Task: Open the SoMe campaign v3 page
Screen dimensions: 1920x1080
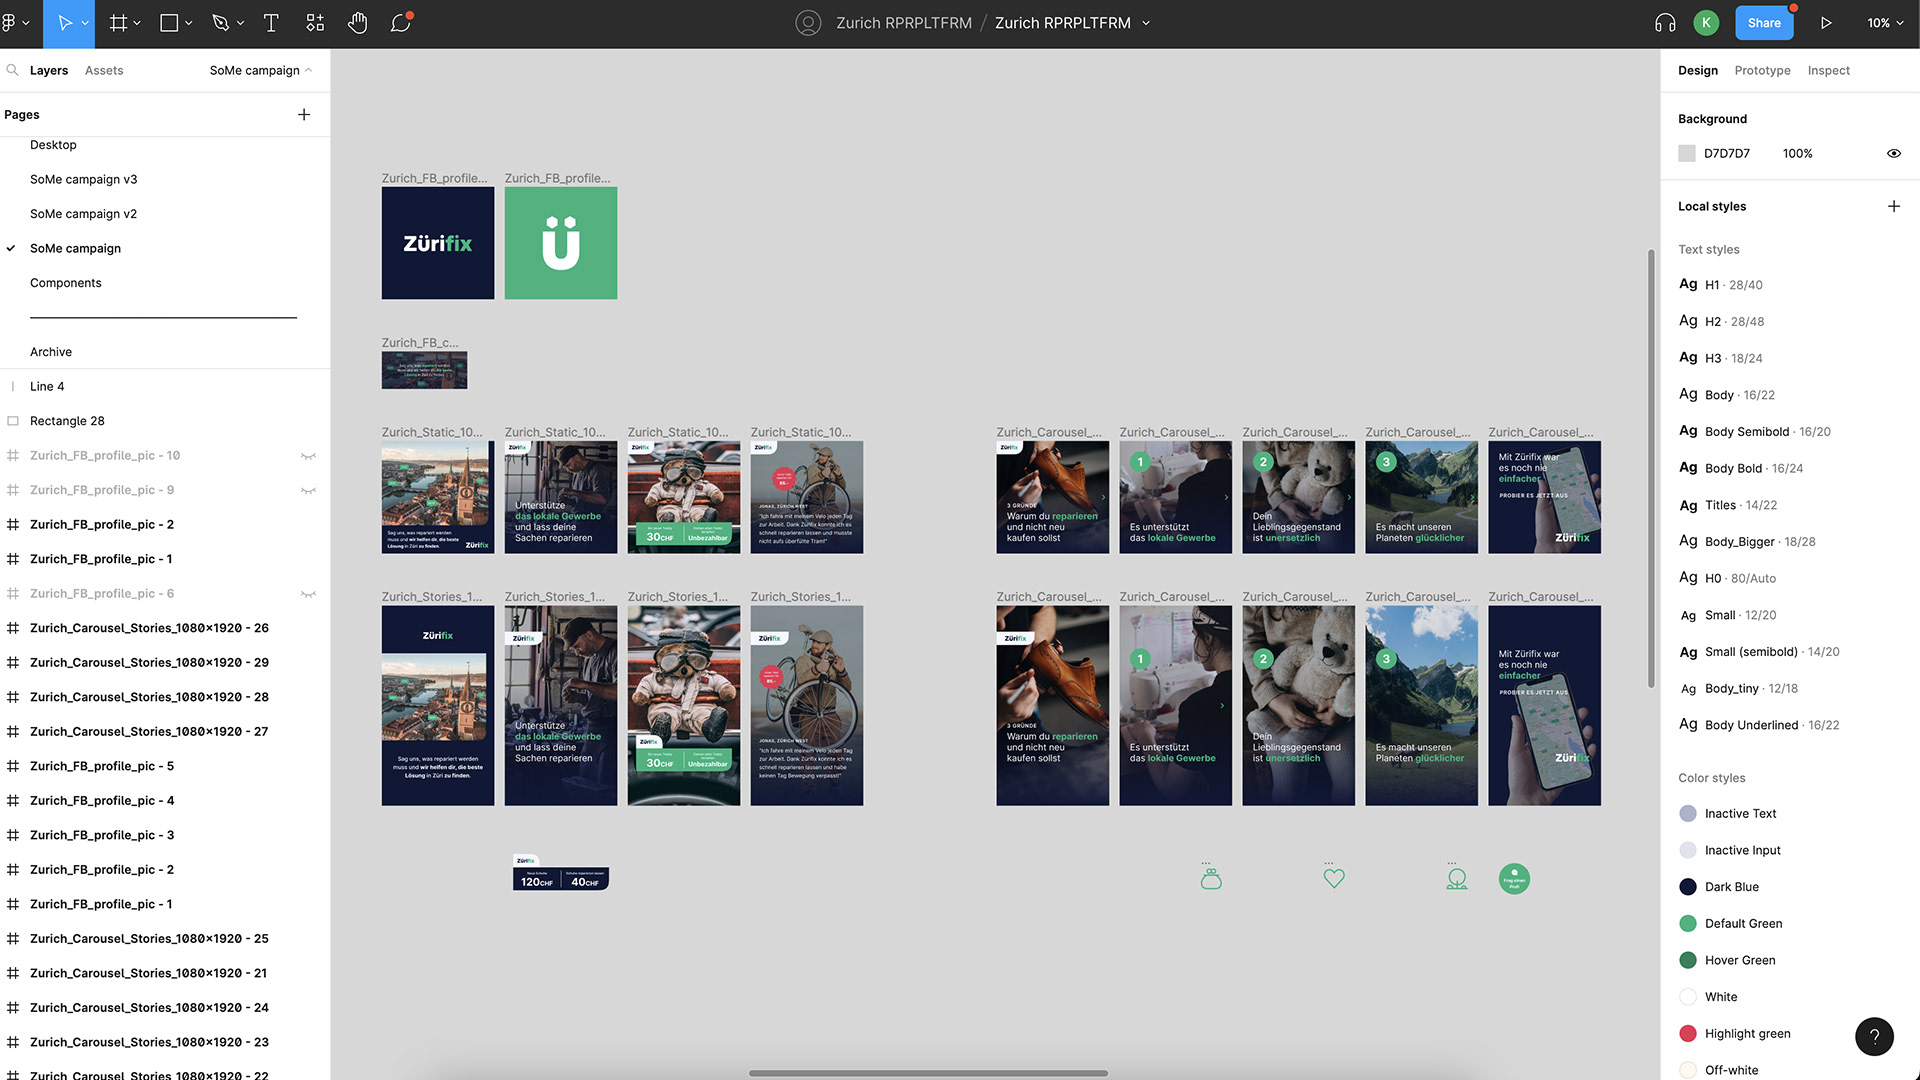Action: [83, 179]
